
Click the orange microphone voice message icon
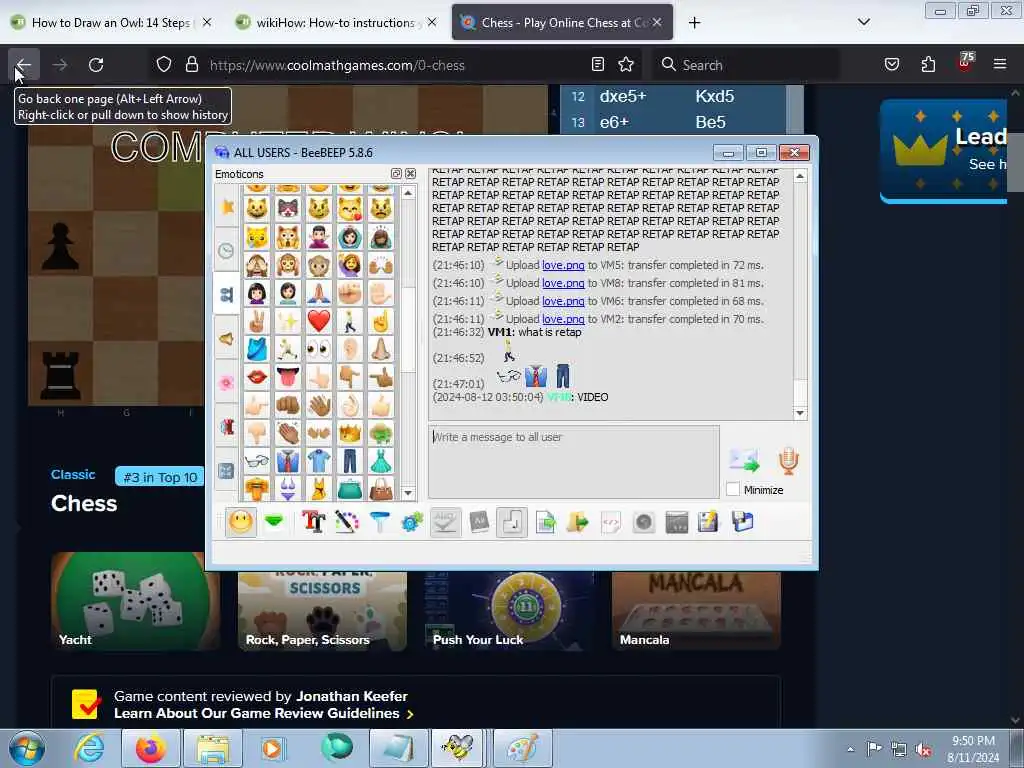pyautogui.click(x=788, y=461)
